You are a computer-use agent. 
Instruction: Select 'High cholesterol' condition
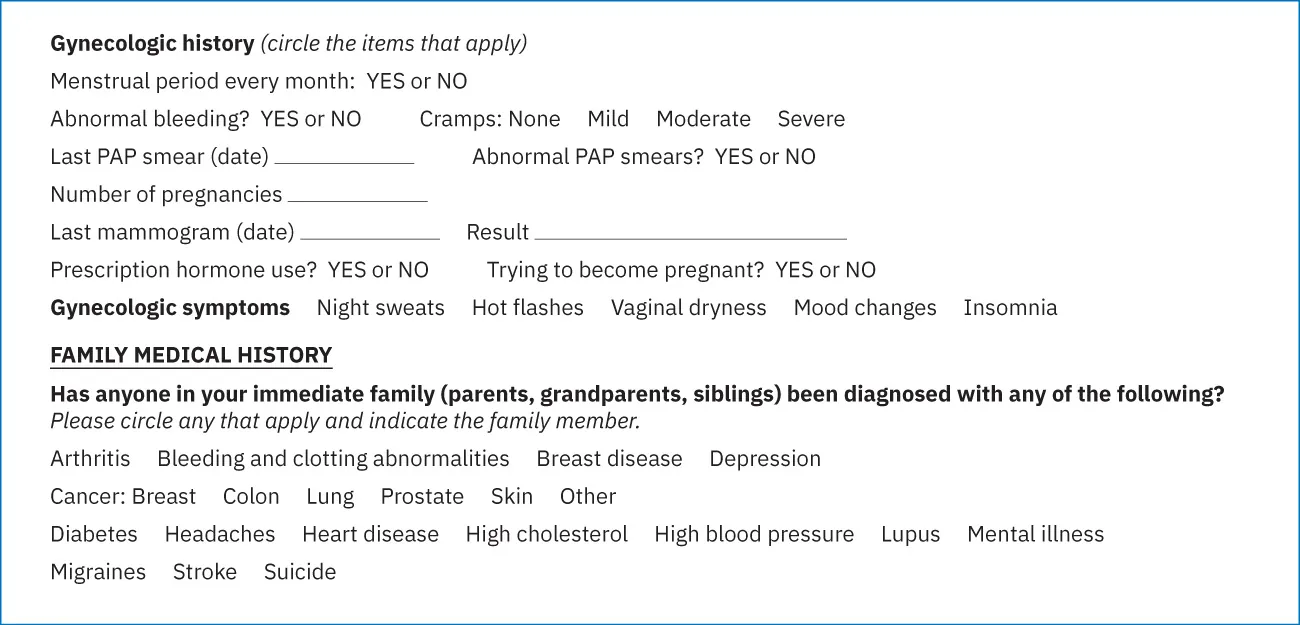(x=546, y=535)
